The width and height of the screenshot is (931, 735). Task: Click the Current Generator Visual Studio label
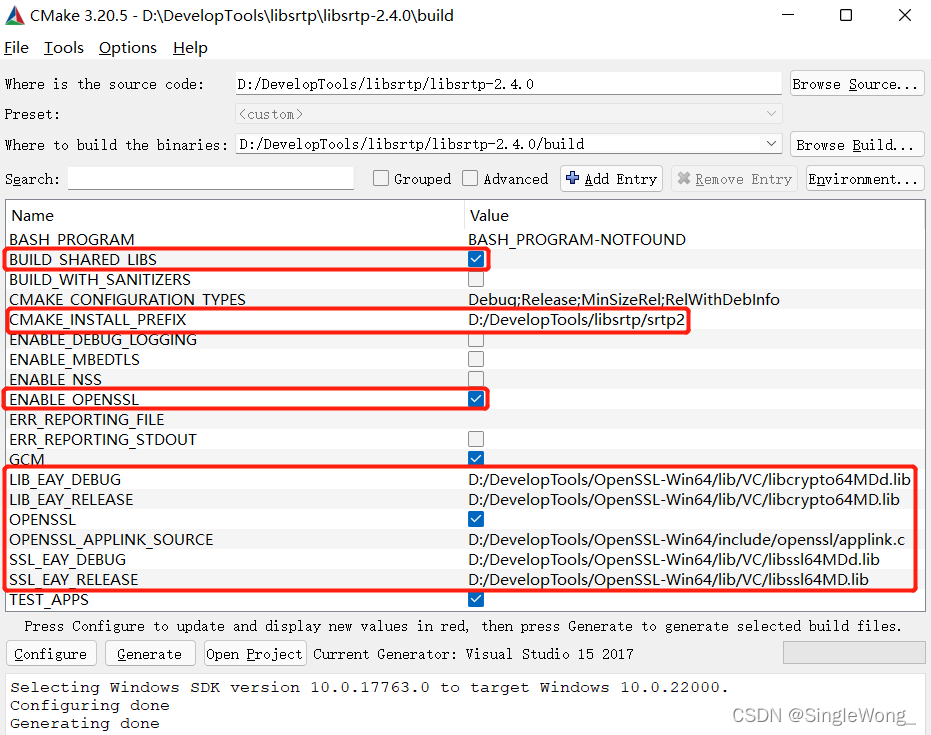coord(473,654)
